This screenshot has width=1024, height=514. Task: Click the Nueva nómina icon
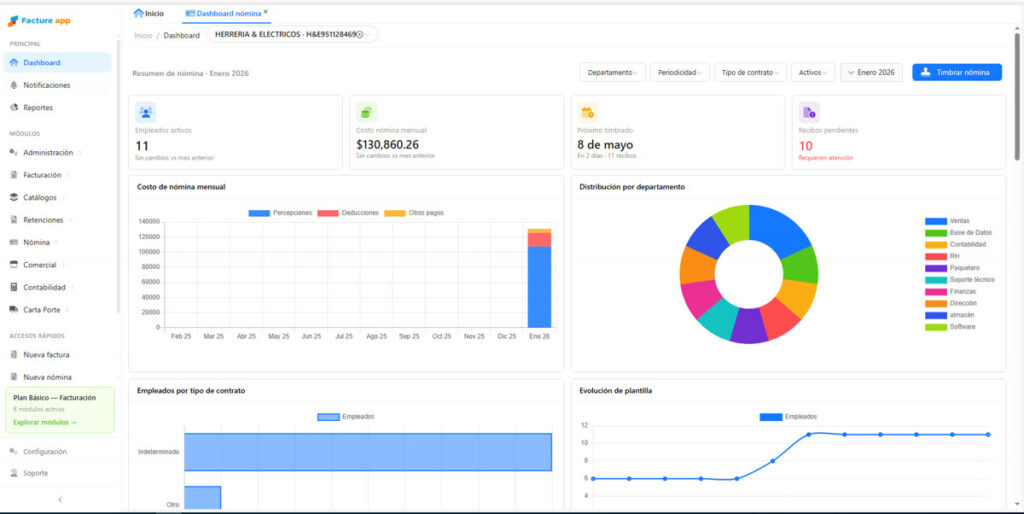tap(14, 377)
